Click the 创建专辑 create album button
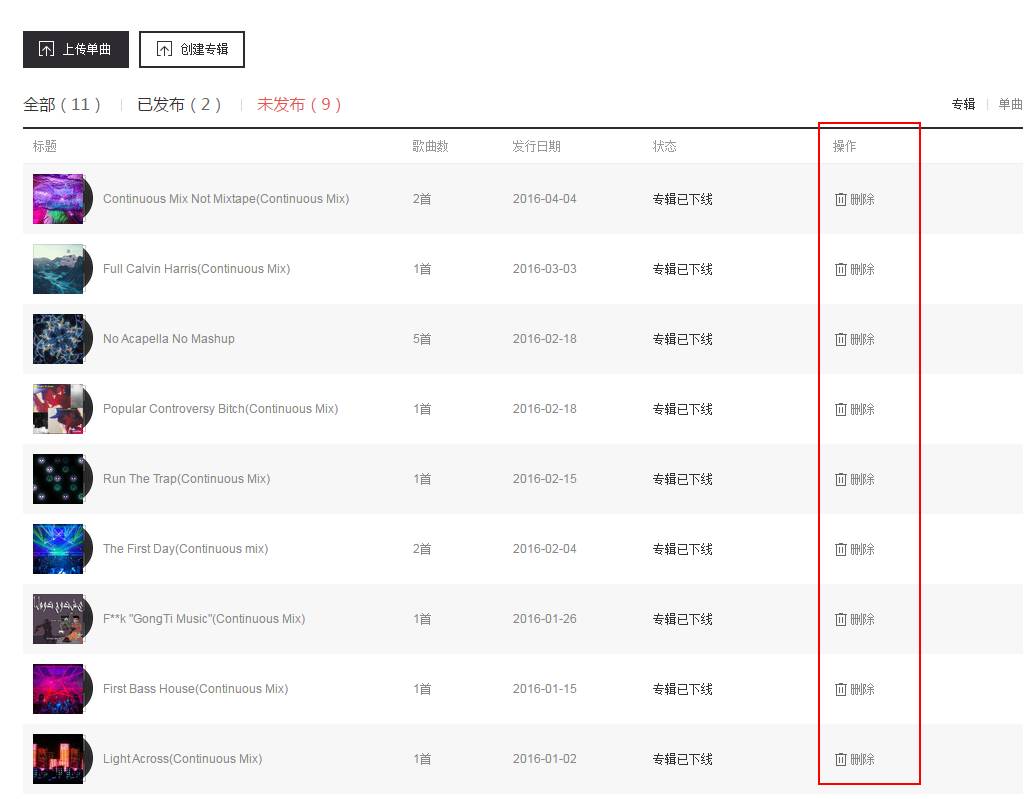Viewport: 1030px width, 799px height. tap(192, 49)
